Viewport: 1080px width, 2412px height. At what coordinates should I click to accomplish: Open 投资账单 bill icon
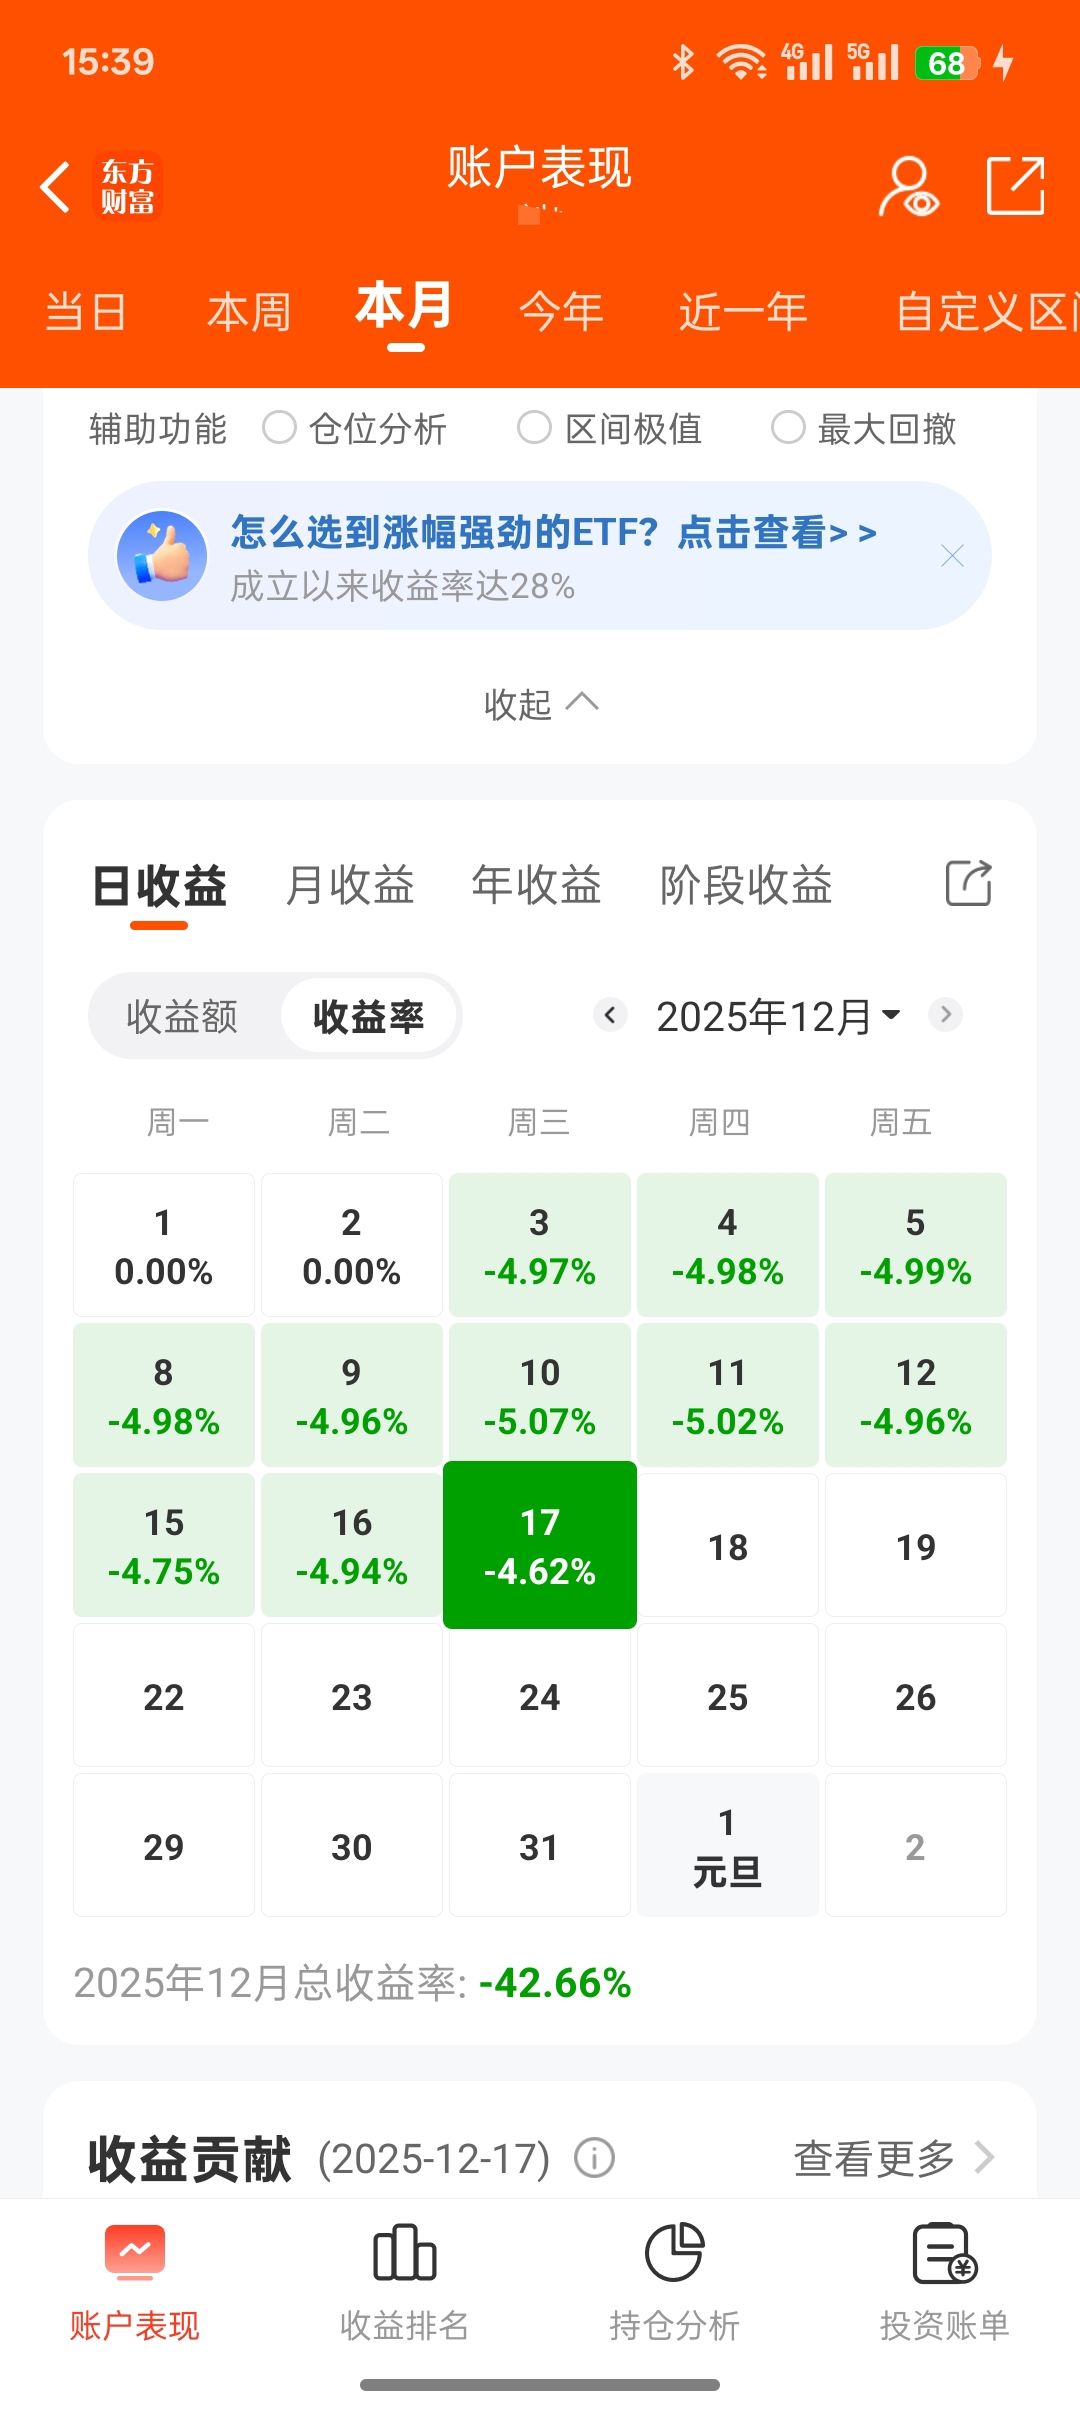[944, 2253]
